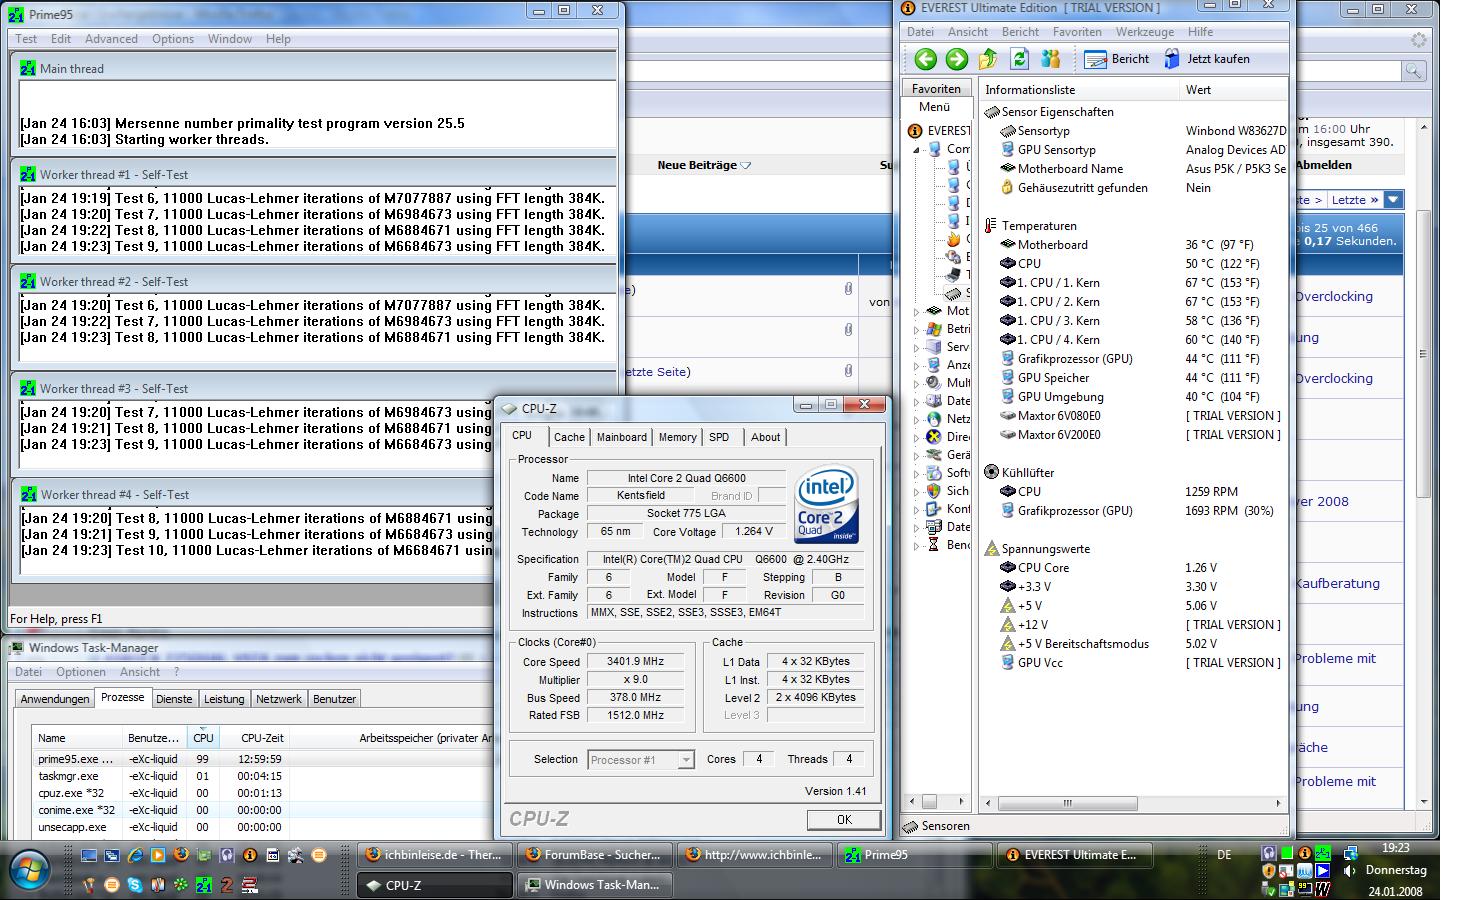Expand the Netzwerk tree node
This screenshot has height=900, width=1461.
click(916, 420)
